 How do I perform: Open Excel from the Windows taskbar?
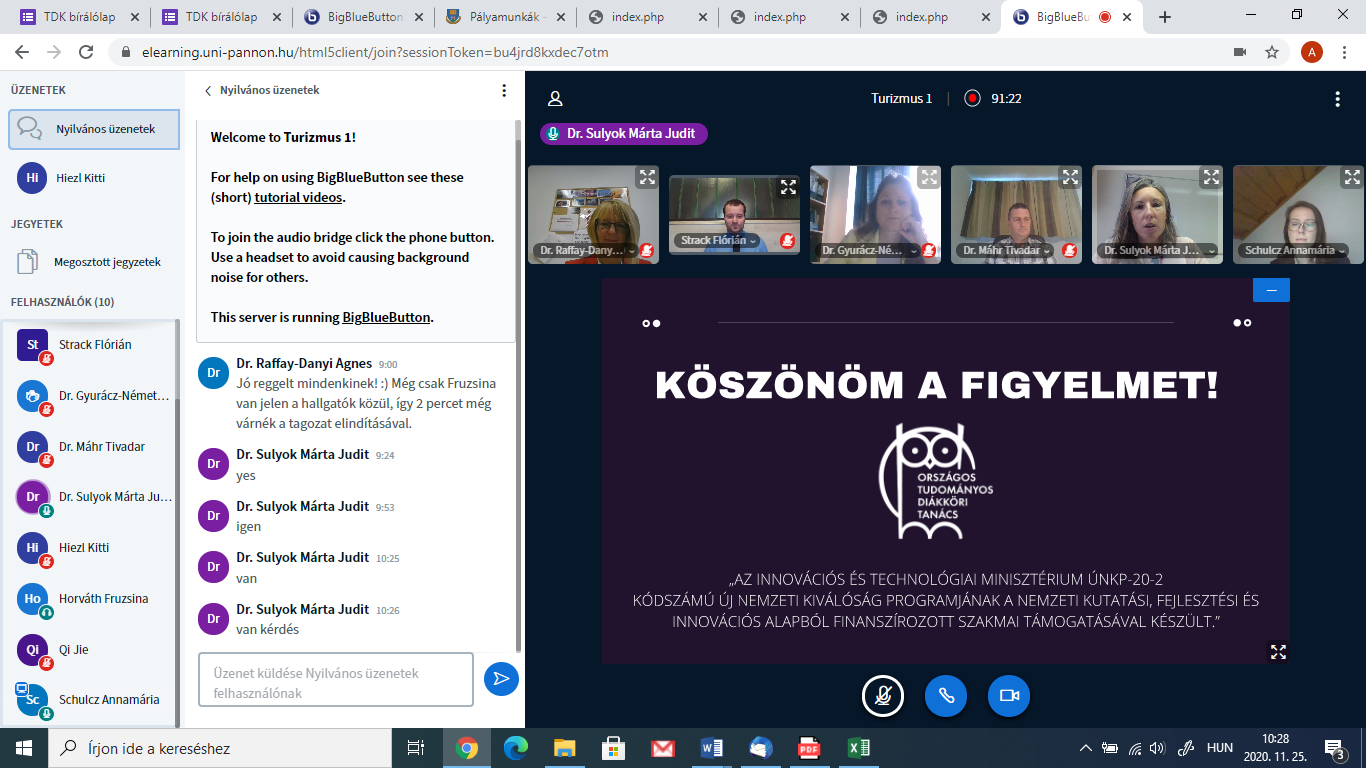pos(858,748)
